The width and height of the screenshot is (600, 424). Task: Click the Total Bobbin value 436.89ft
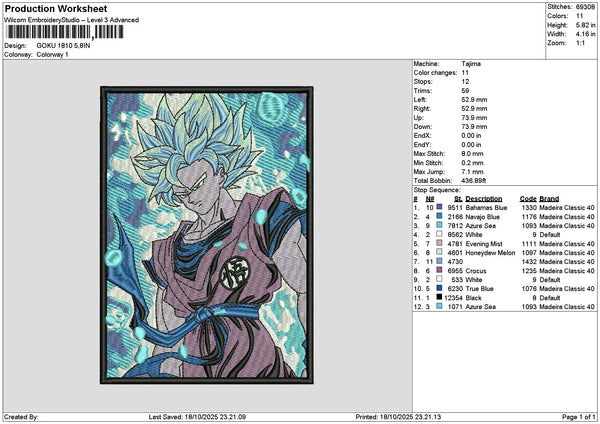(x=474, y=181)
